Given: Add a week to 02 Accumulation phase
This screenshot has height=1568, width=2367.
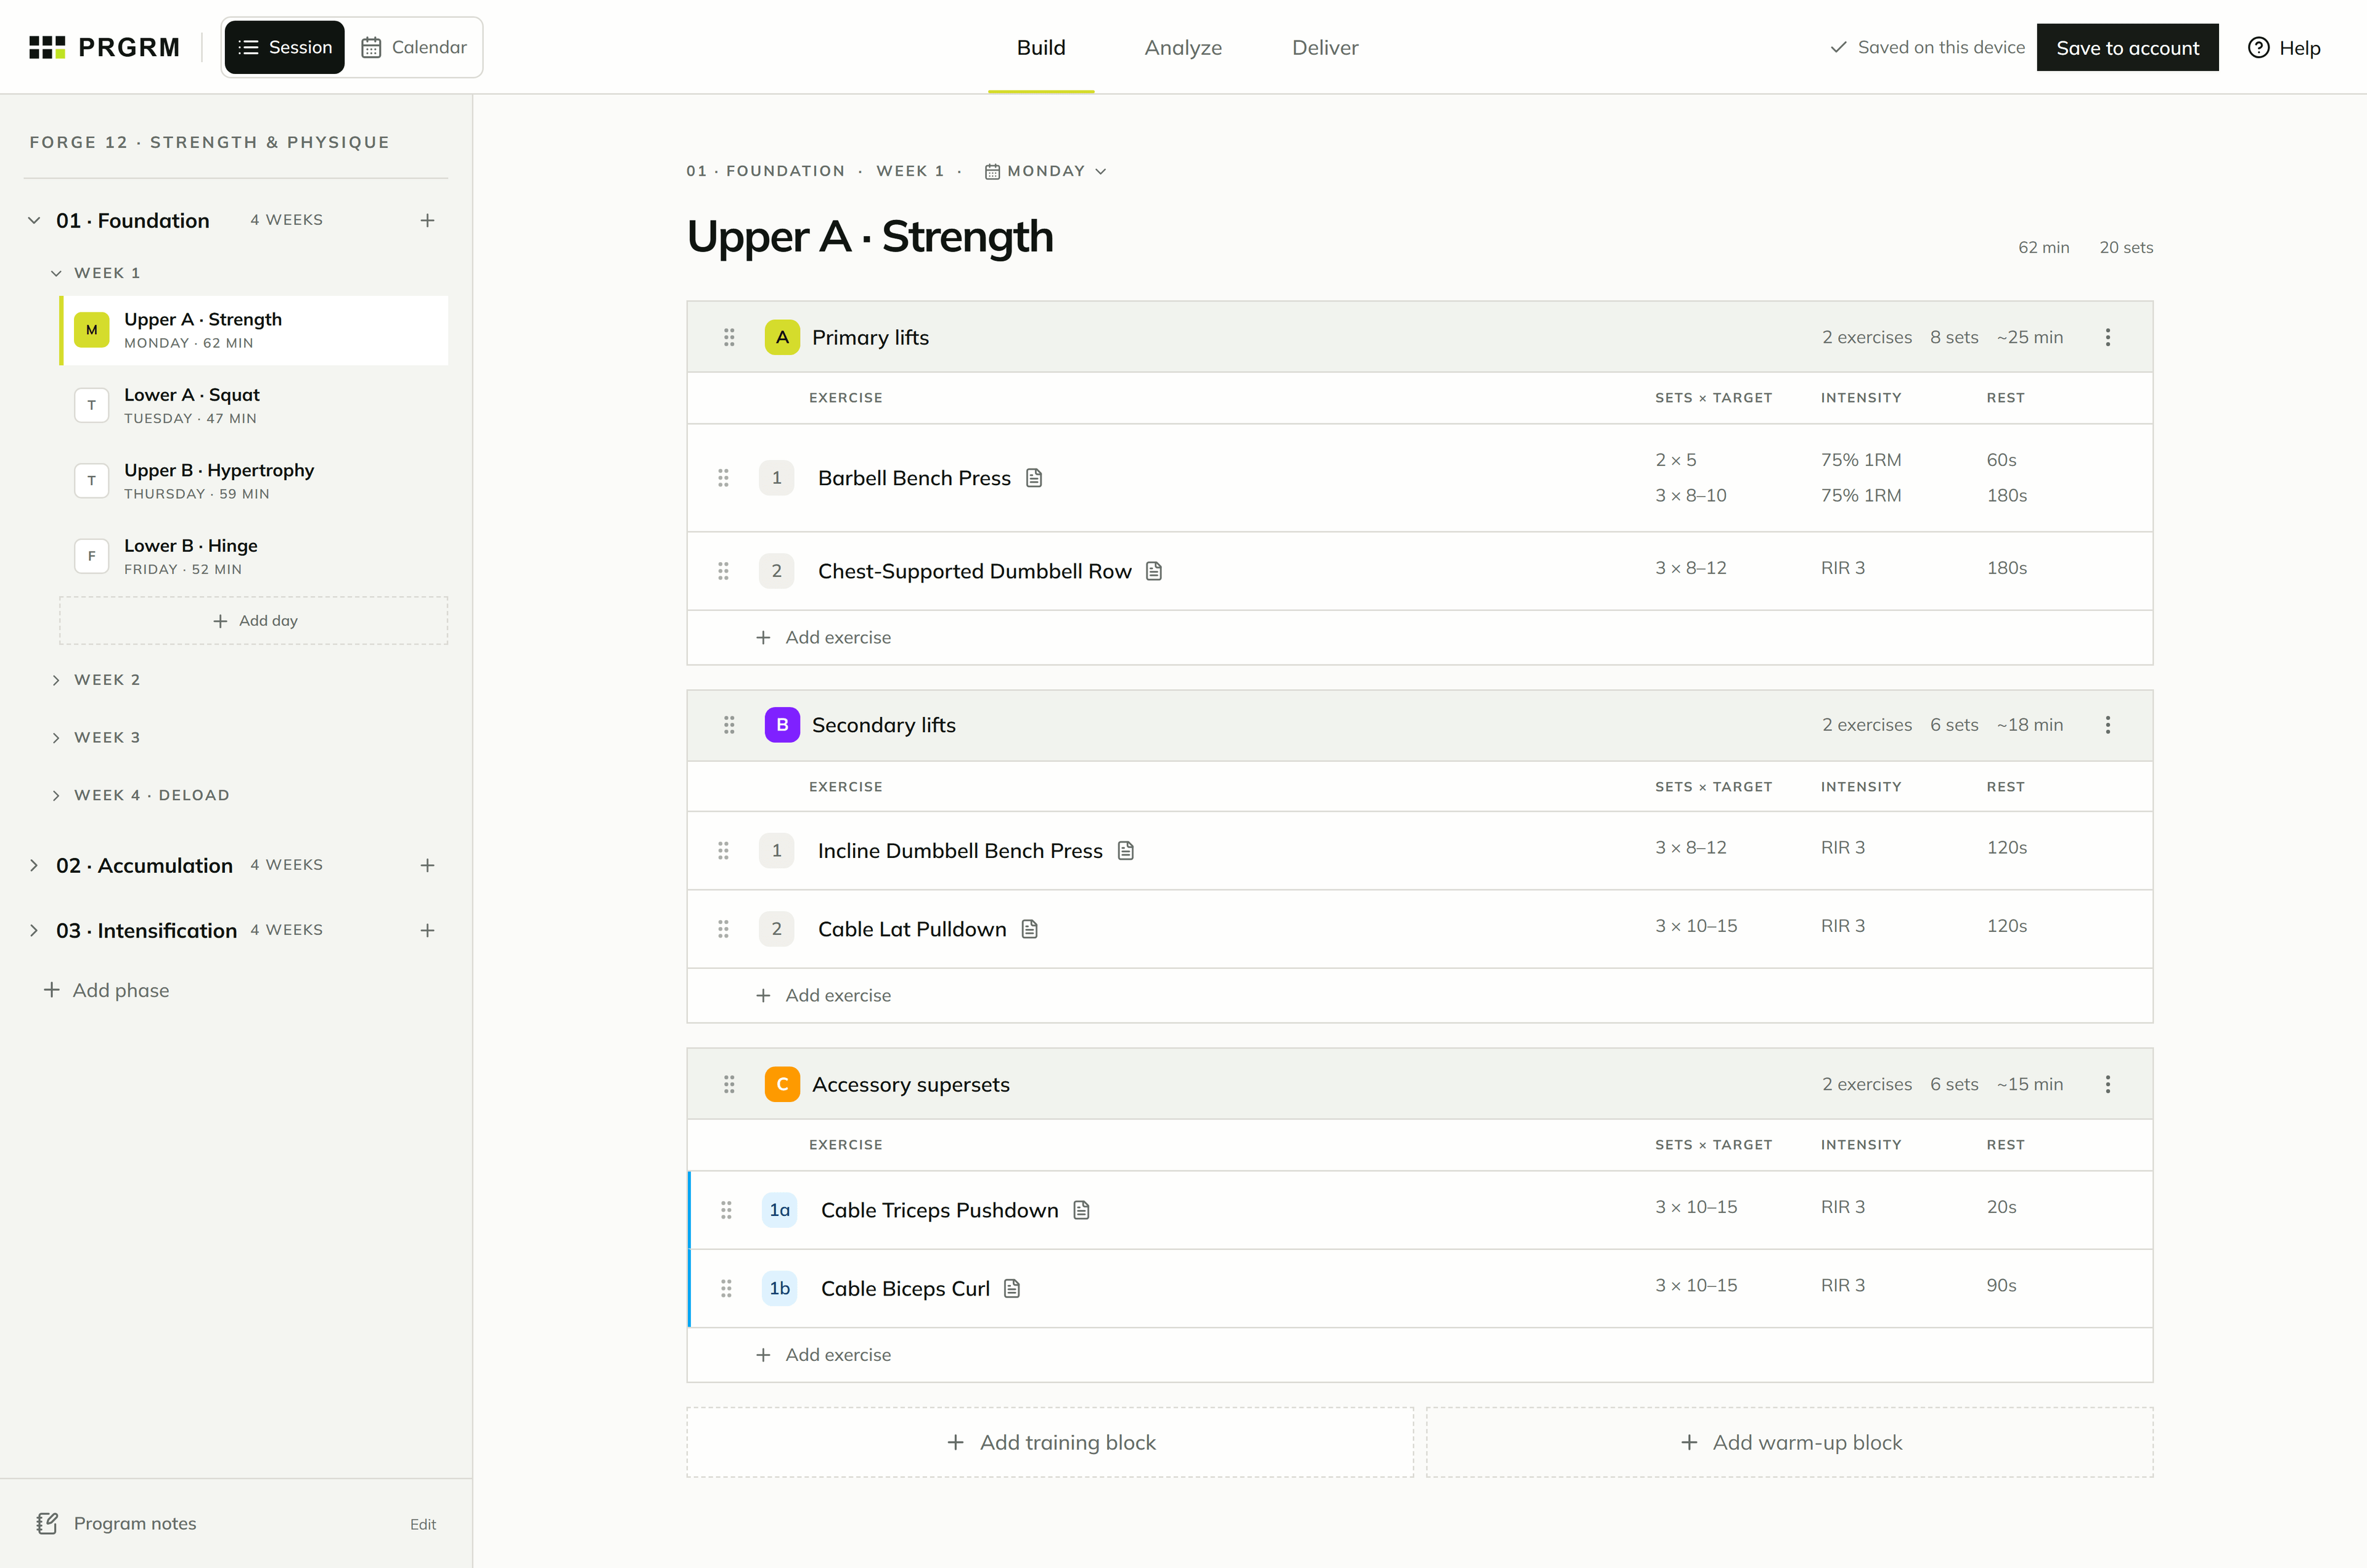Looking at the screenshot, I should [x=427, y=865].
